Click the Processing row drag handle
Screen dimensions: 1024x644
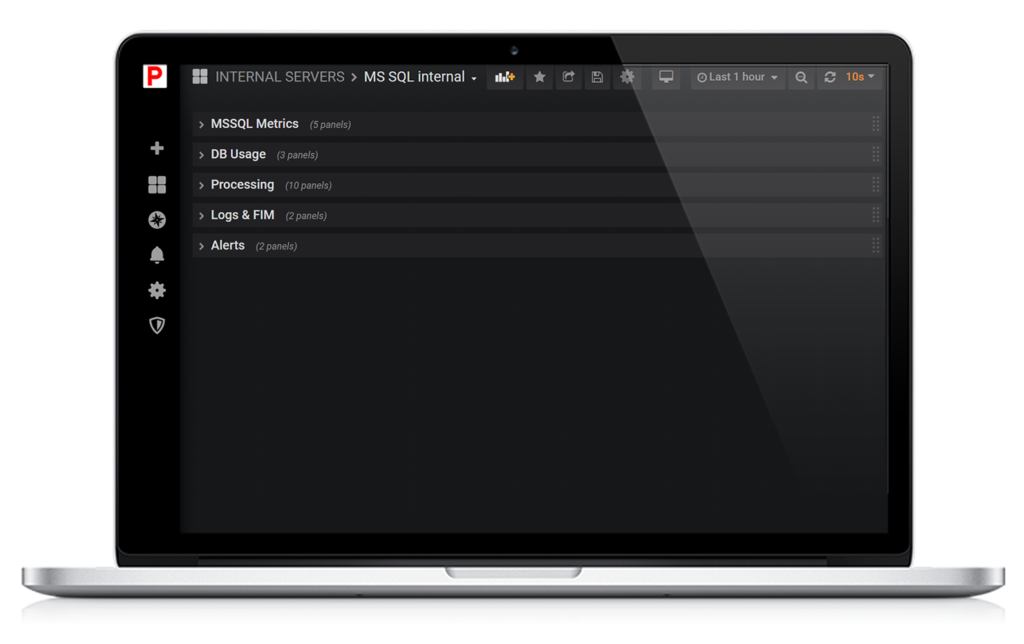tap(875, 185)
